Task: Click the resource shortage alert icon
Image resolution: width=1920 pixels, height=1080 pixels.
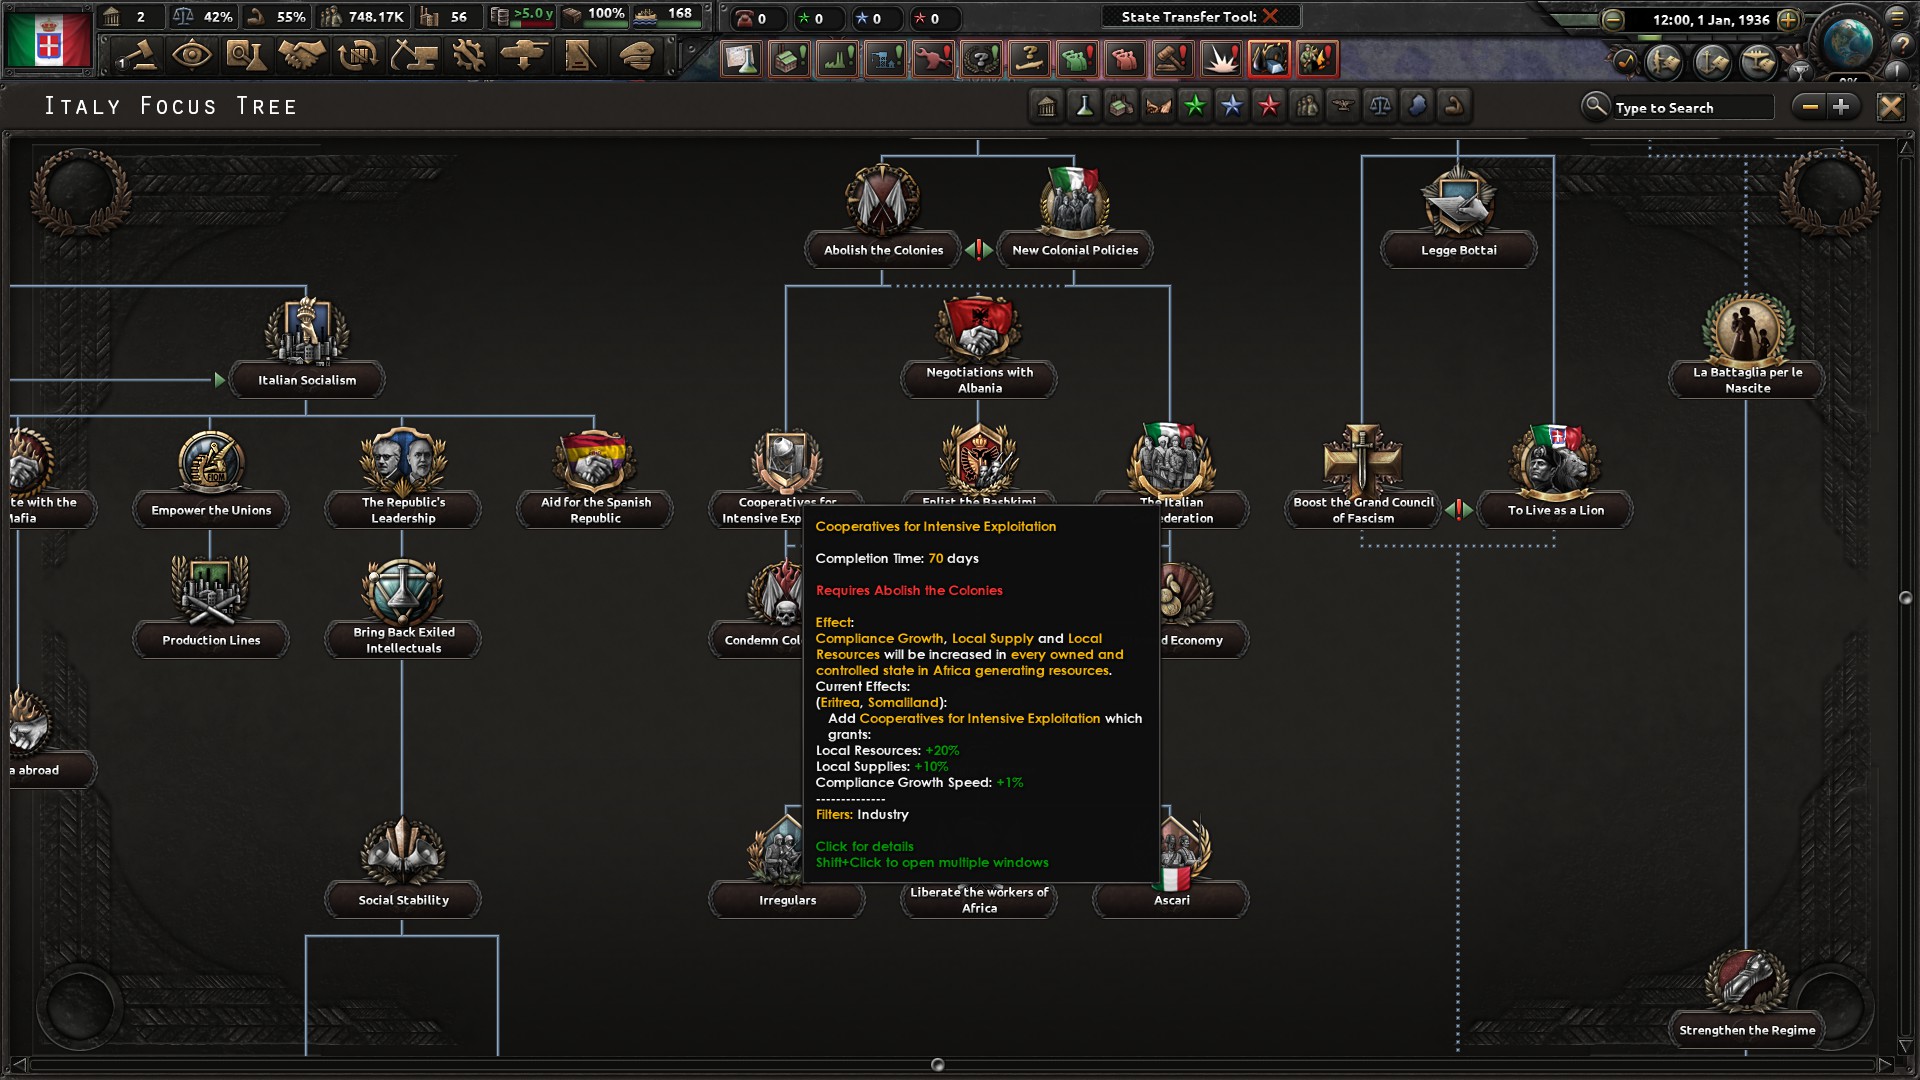Action: pos(1270,59)
